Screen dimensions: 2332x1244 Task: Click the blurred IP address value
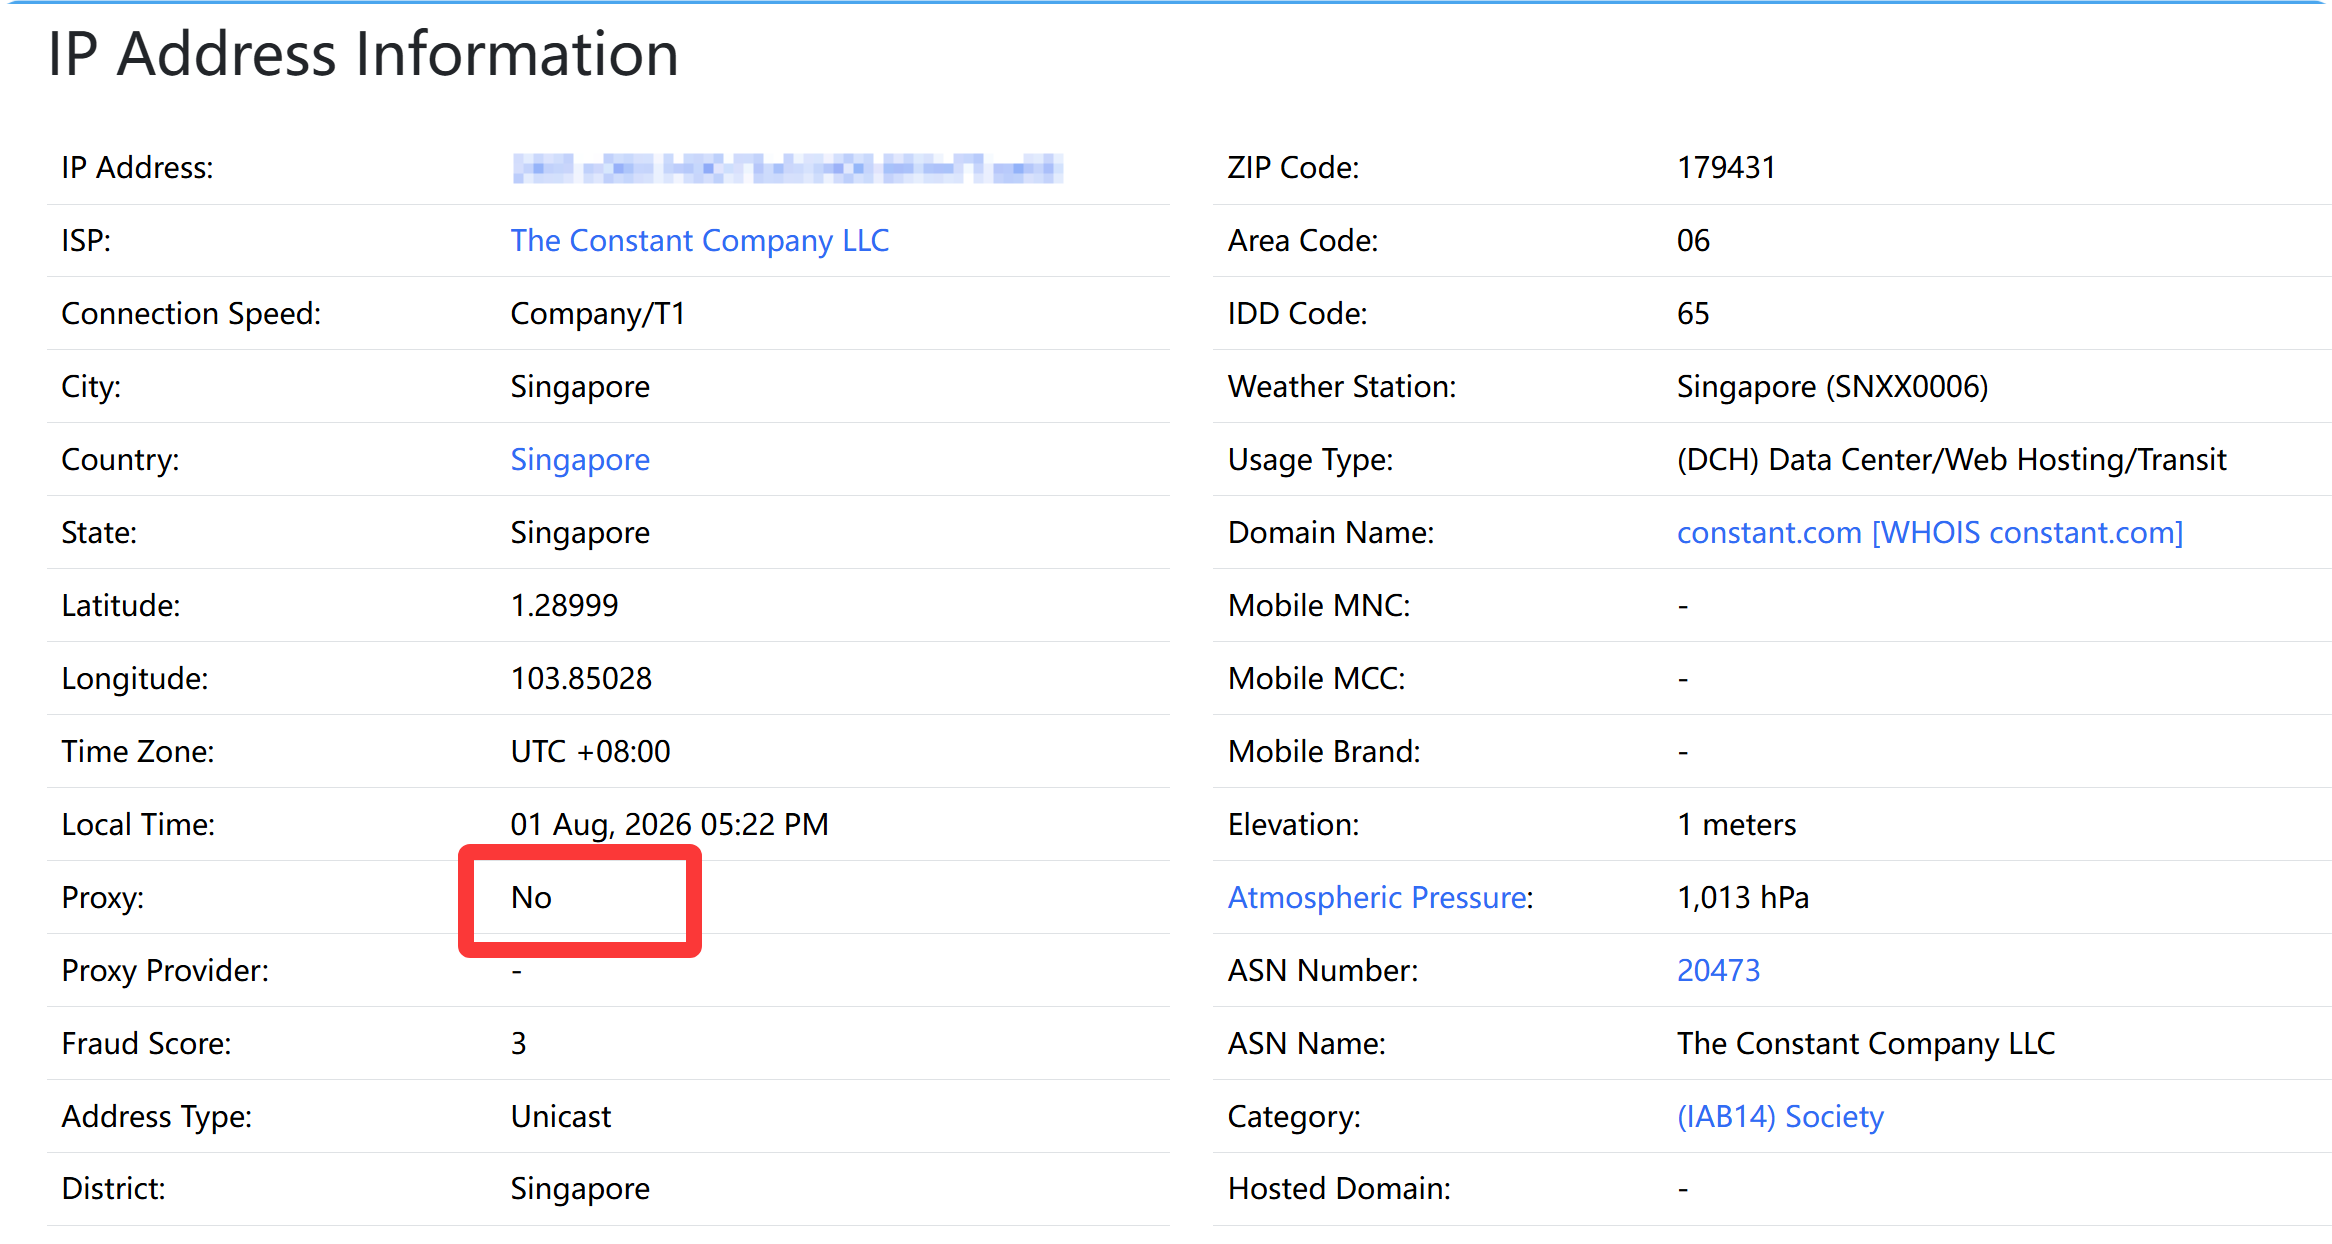pyautogui.click(x=787, y=168)
